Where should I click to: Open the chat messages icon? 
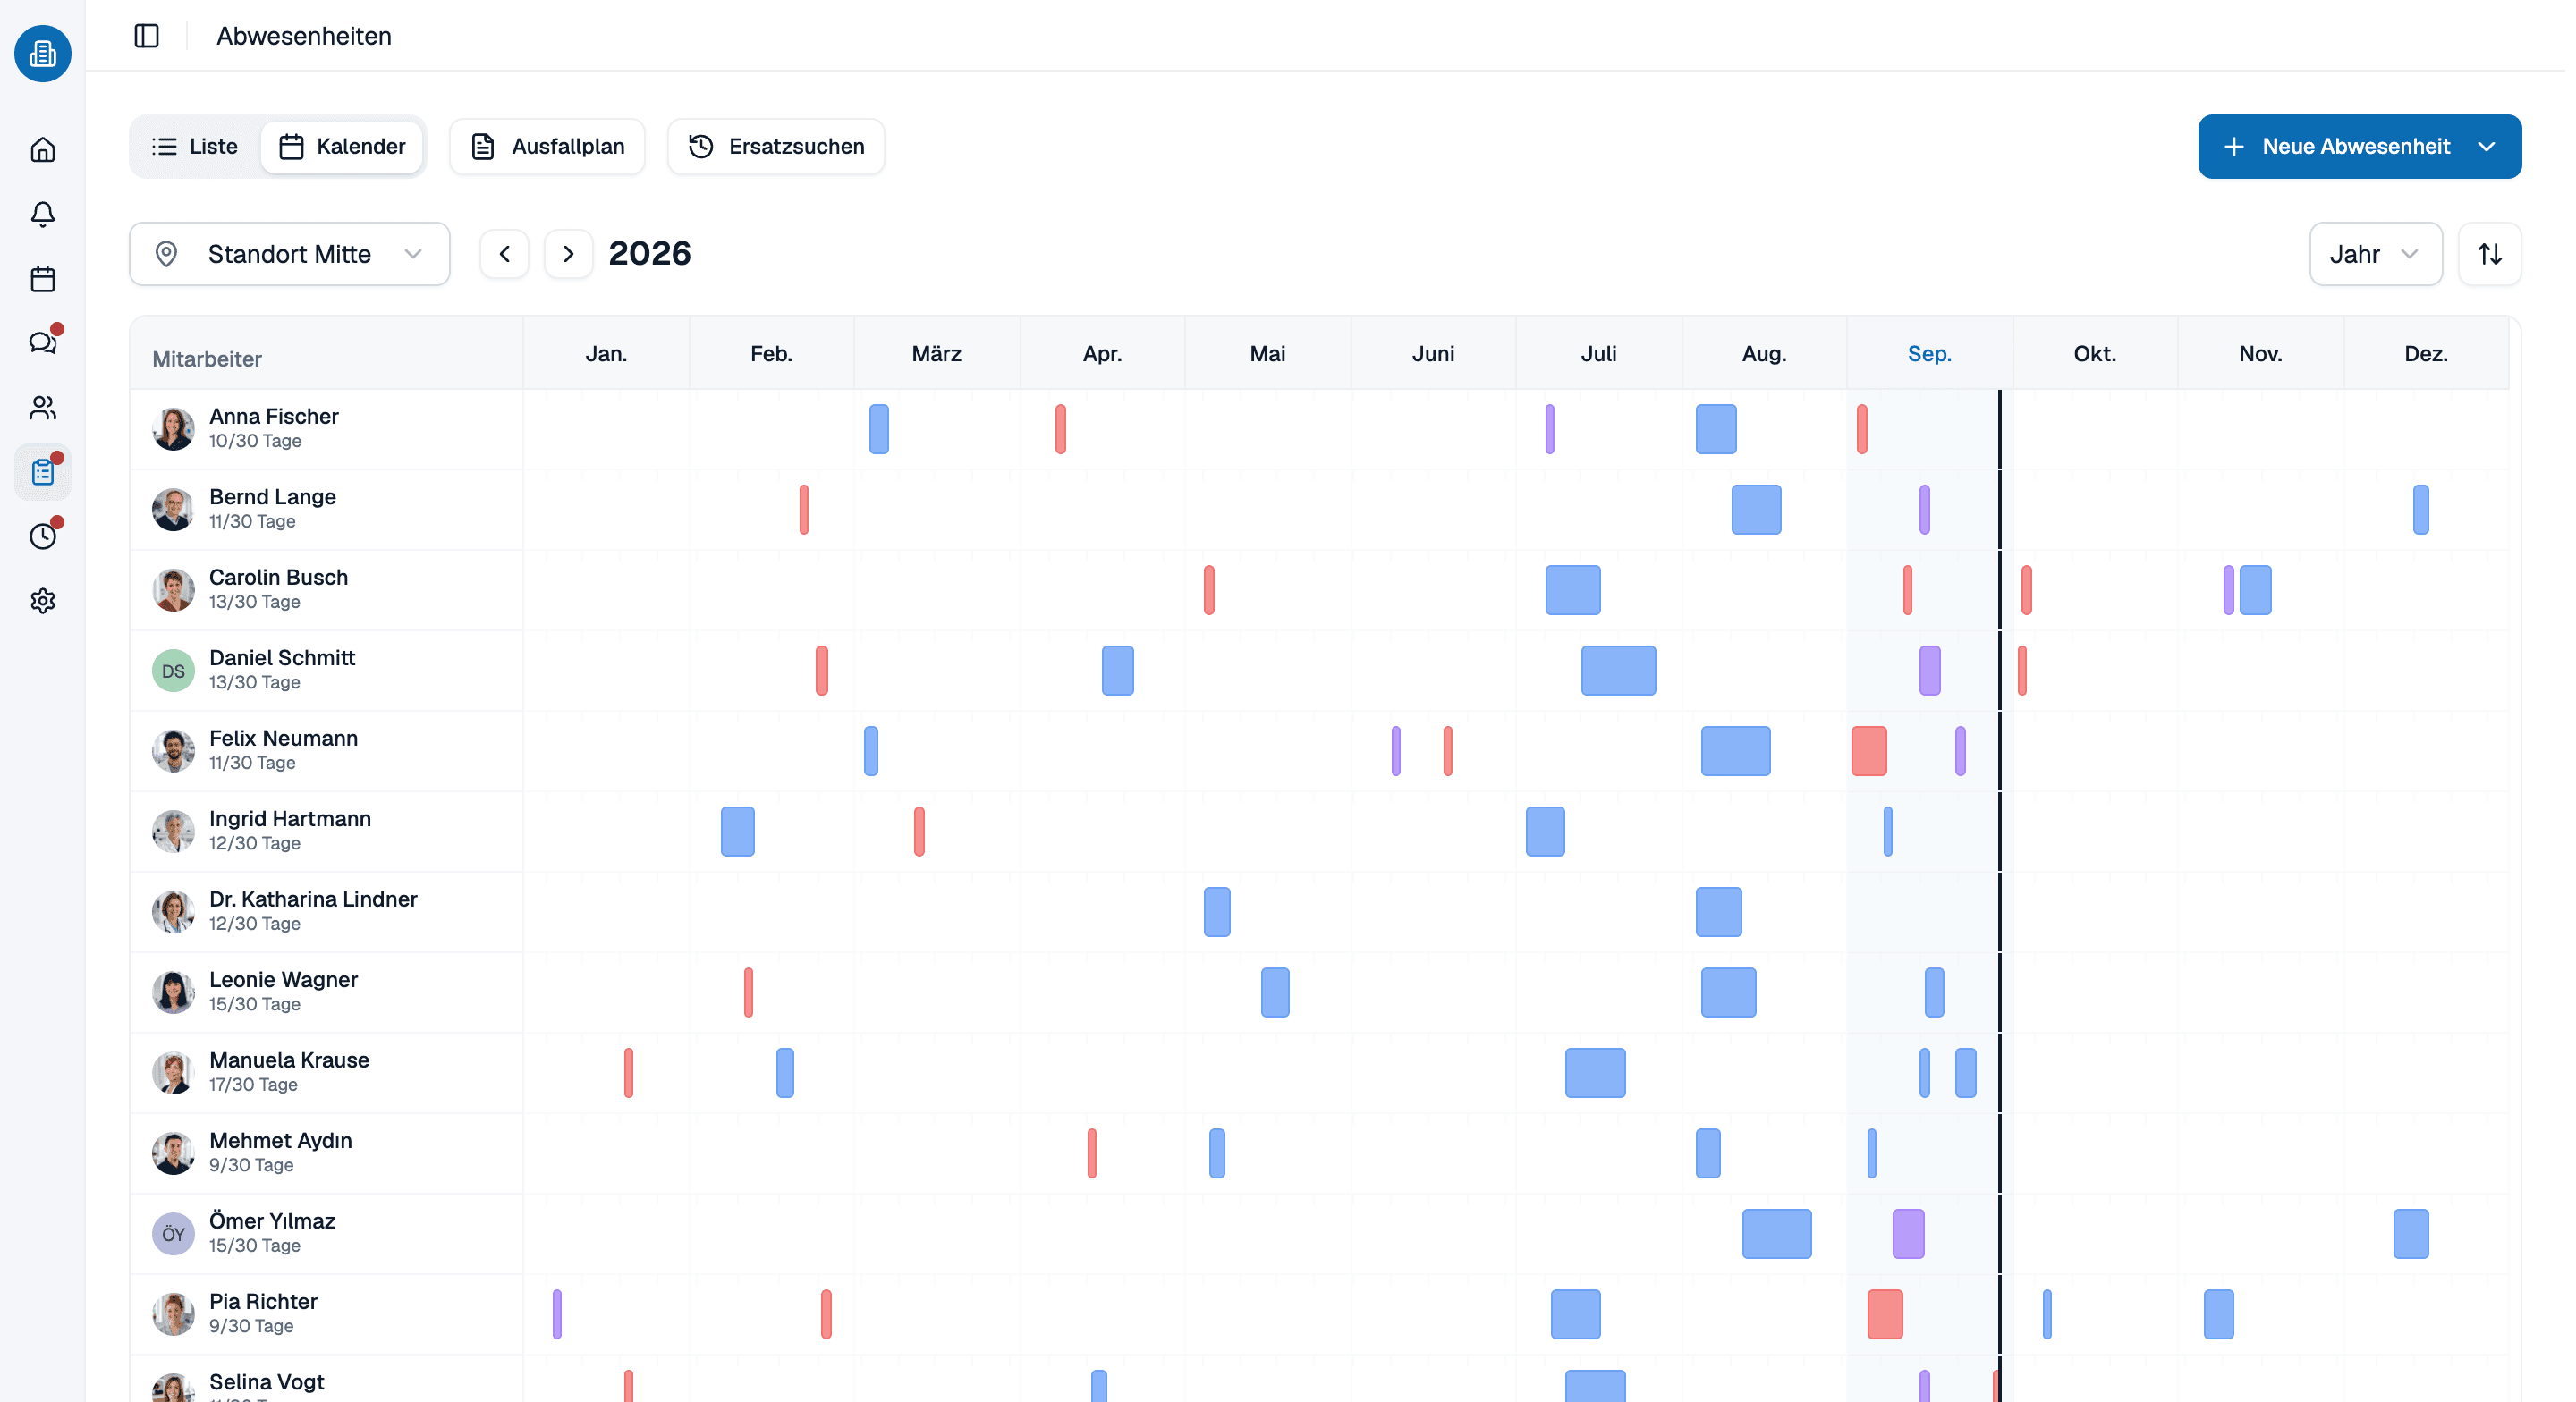click(x=43, y=343)
